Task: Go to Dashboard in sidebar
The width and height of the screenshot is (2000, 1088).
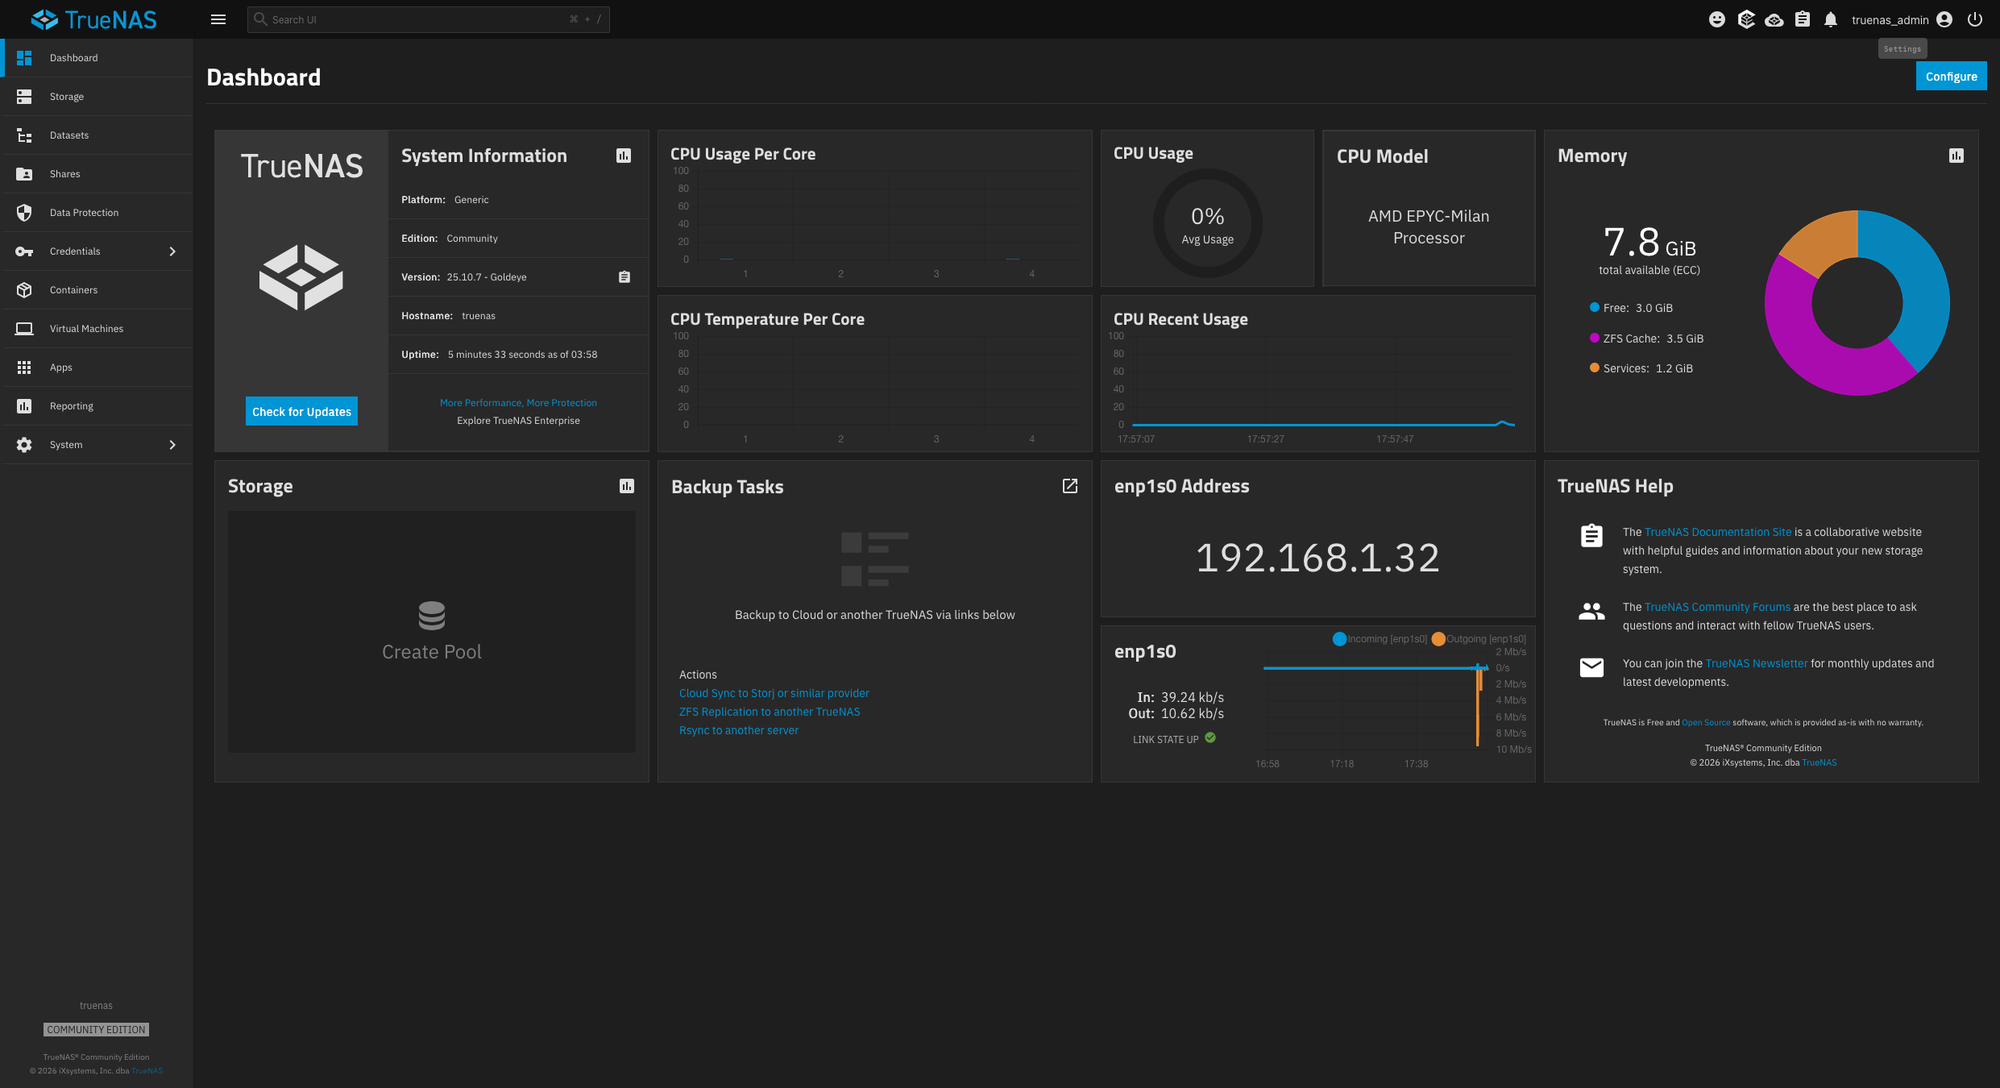Action: pos(97,58)
